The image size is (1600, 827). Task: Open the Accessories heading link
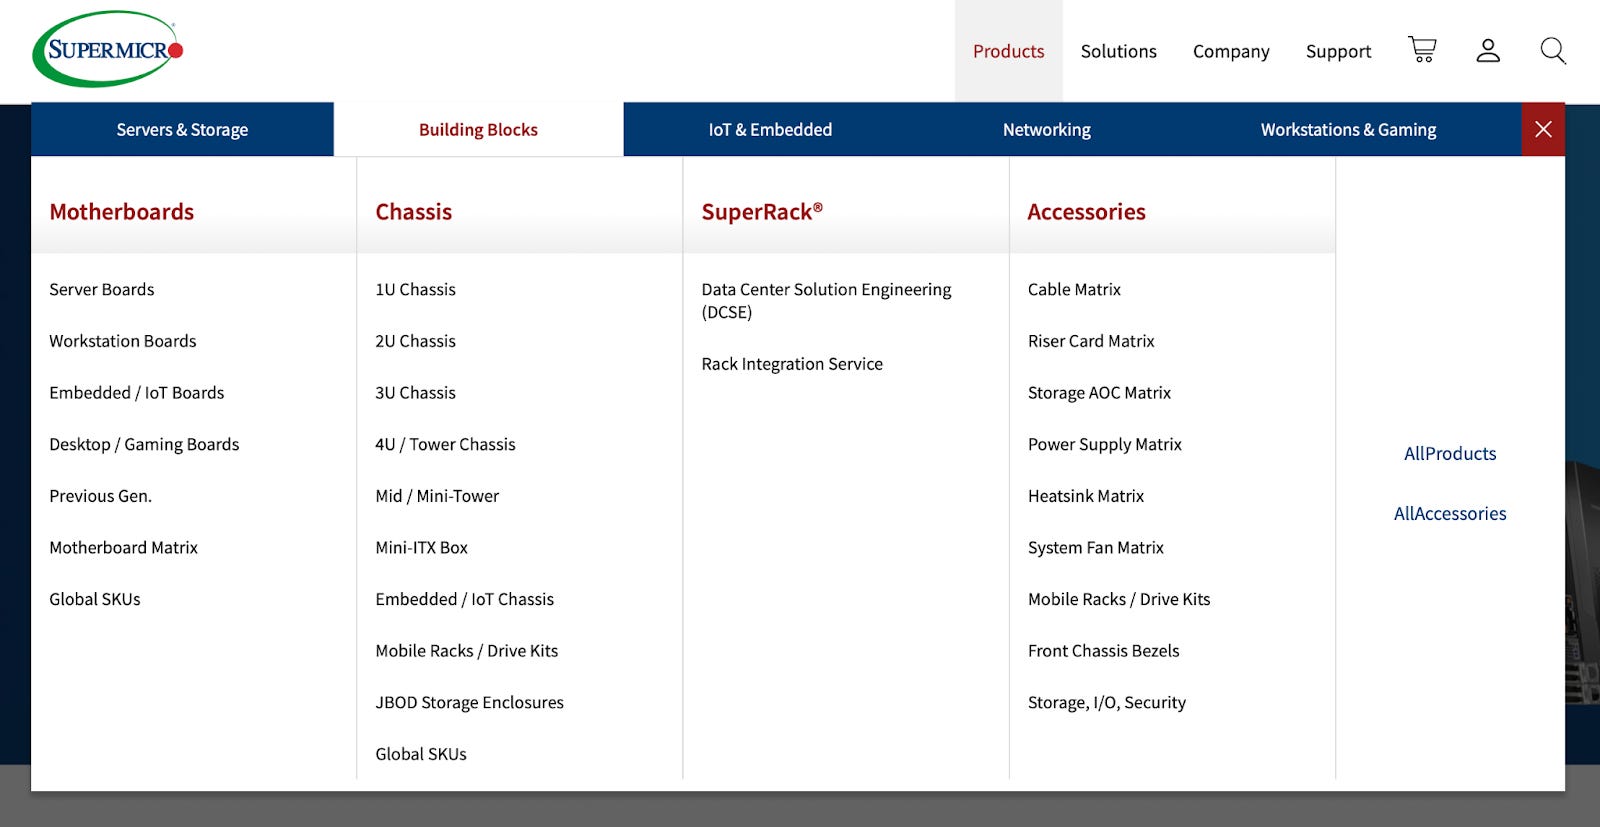(x=1086, y=212)
